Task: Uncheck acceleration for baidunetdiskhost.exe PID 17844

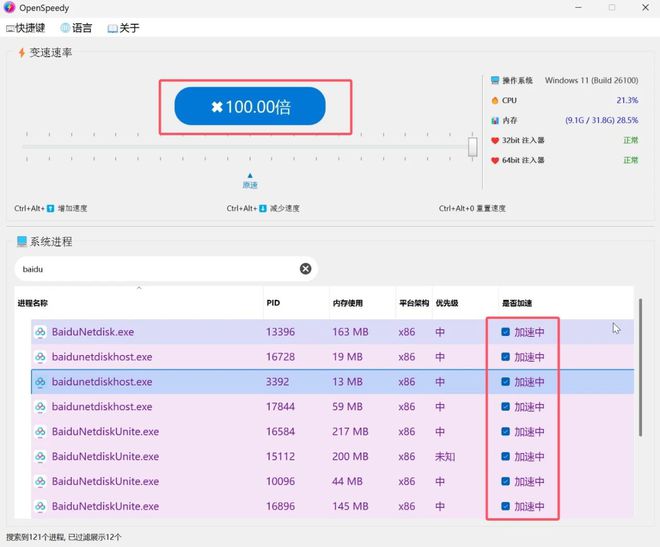Action: coord(506,406)
